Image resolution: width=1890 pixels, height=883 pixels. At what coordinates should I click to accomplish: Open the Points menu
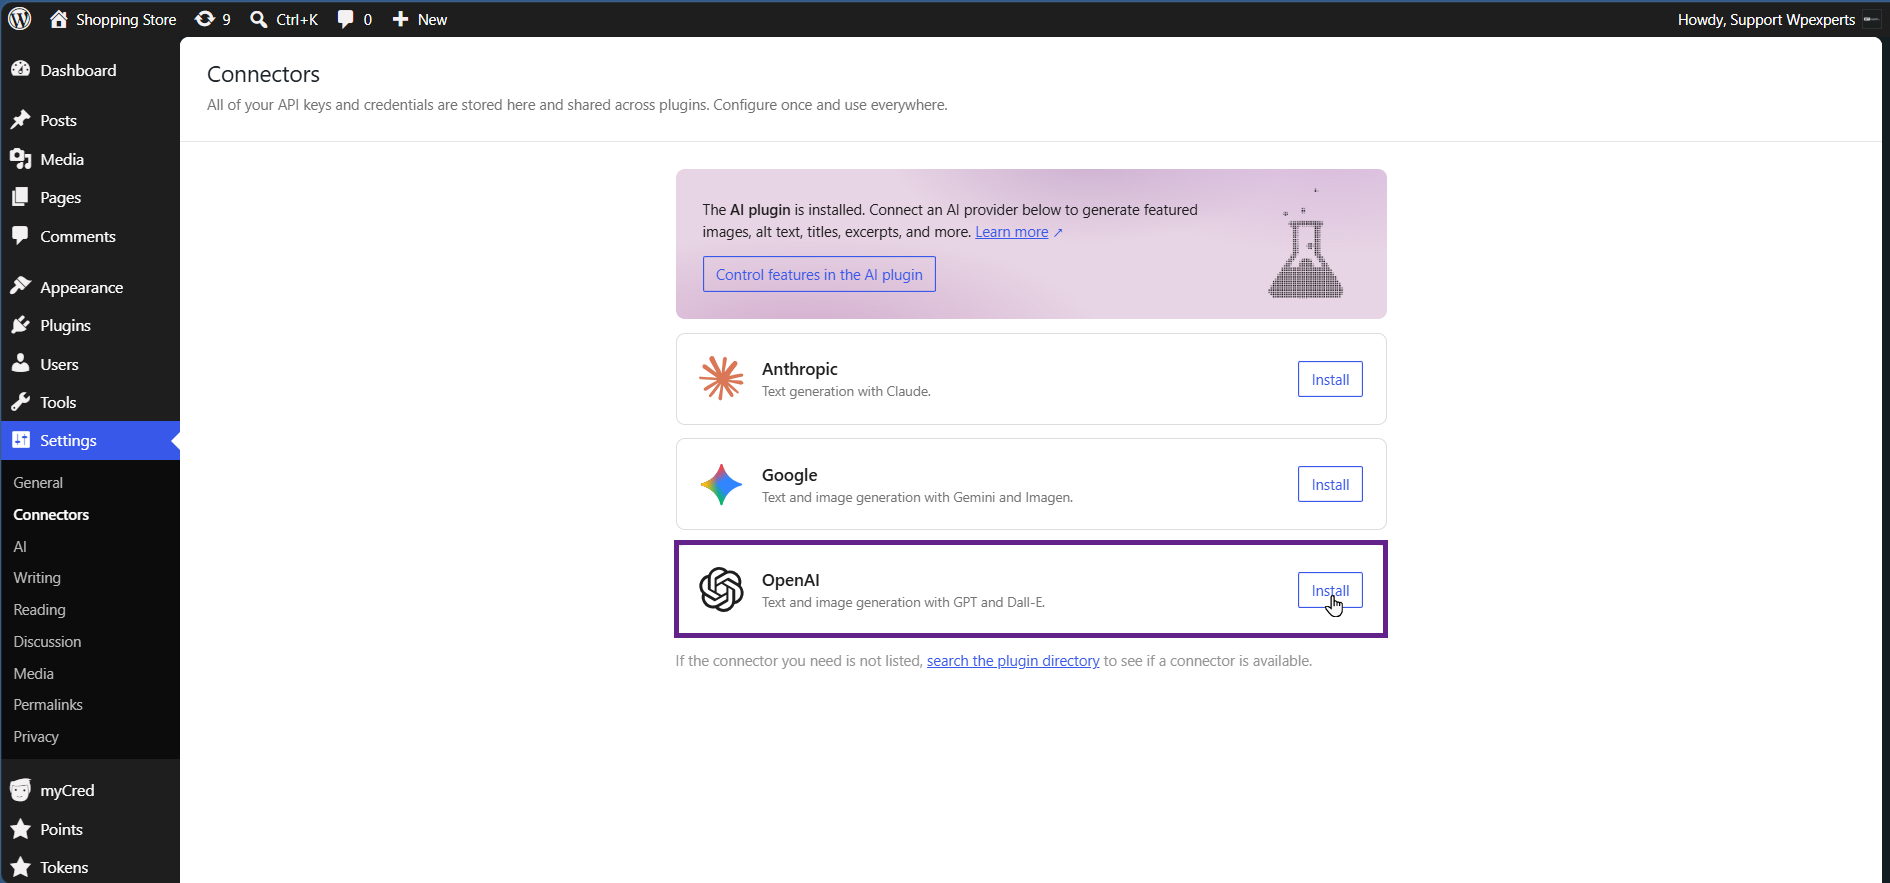coord(90,829)
